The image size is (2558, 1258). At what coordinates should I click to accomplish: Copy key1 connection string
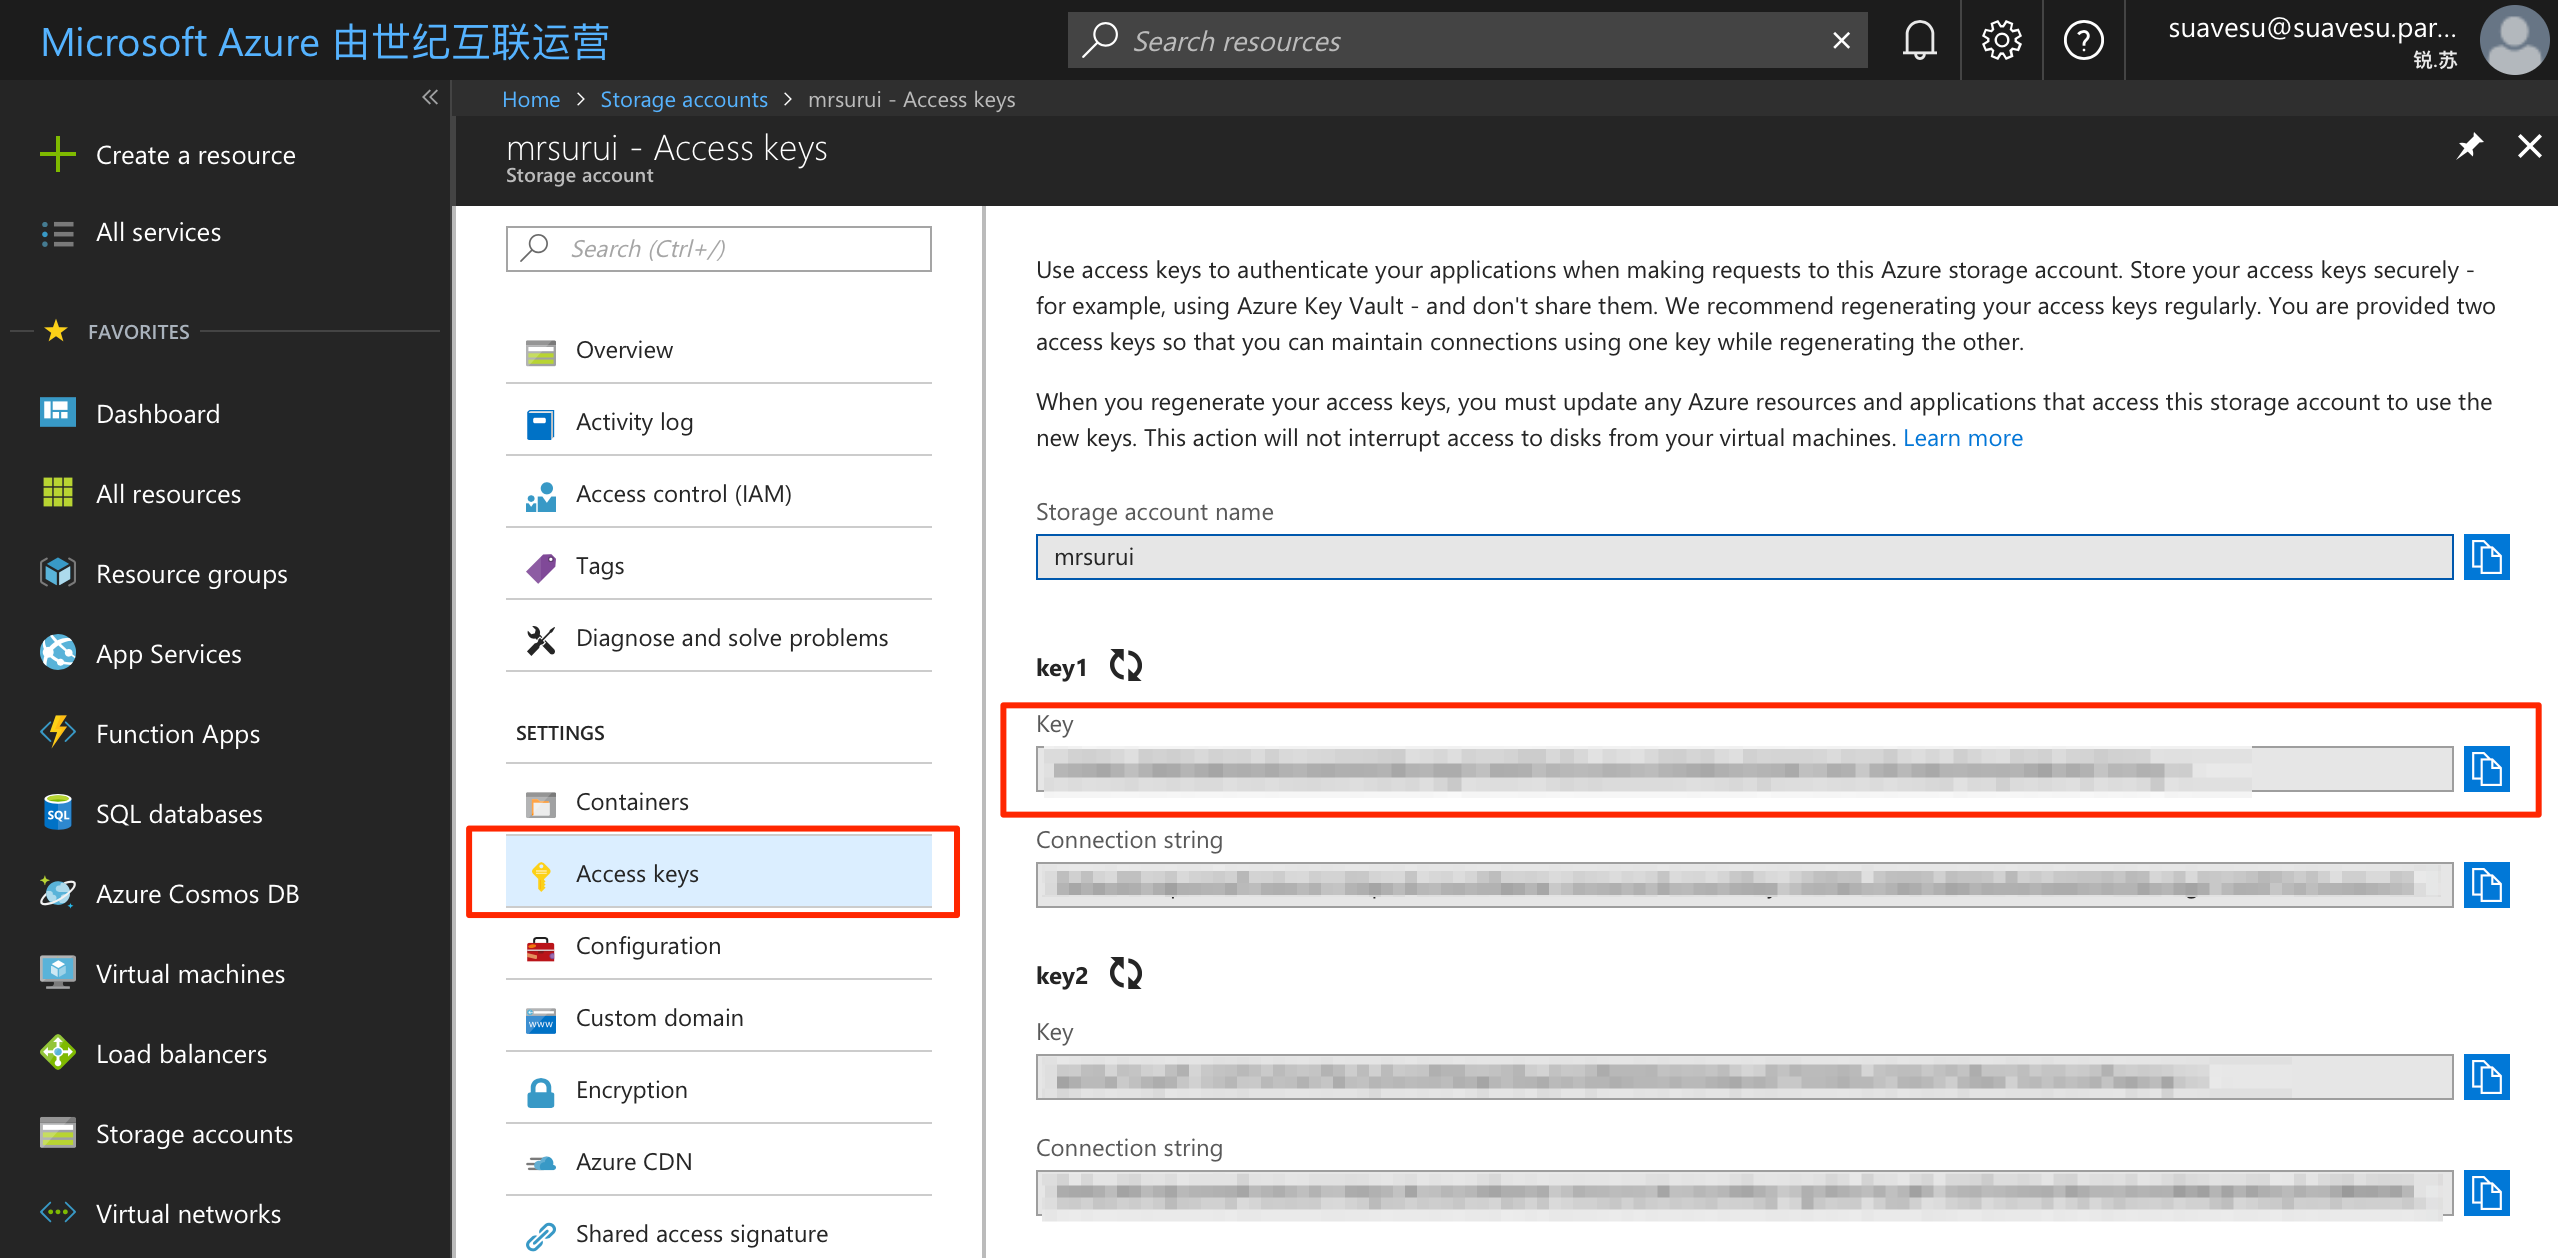point(2487,884)
